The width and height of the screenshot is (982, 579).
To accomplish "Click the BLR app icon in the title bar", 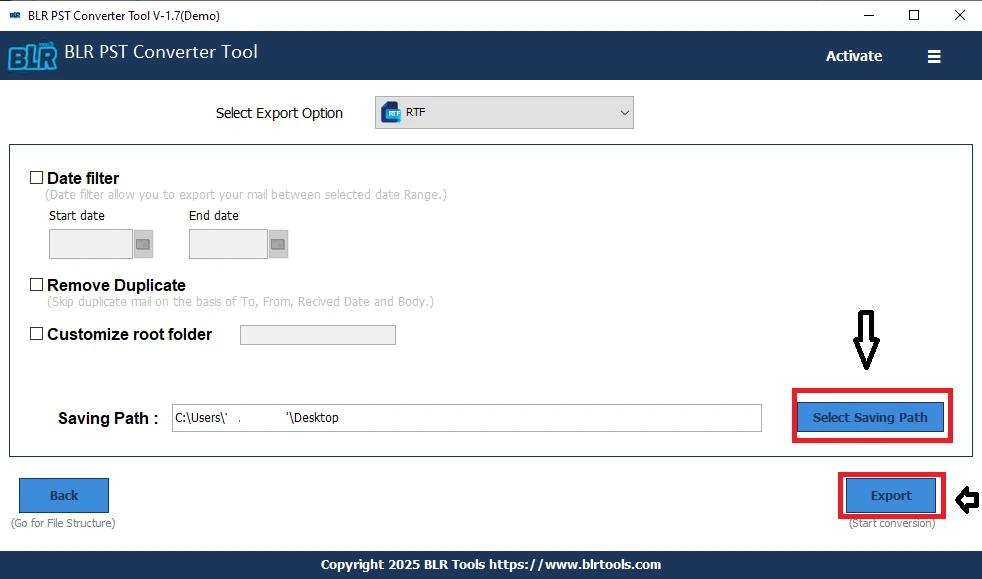I will 14,15.
